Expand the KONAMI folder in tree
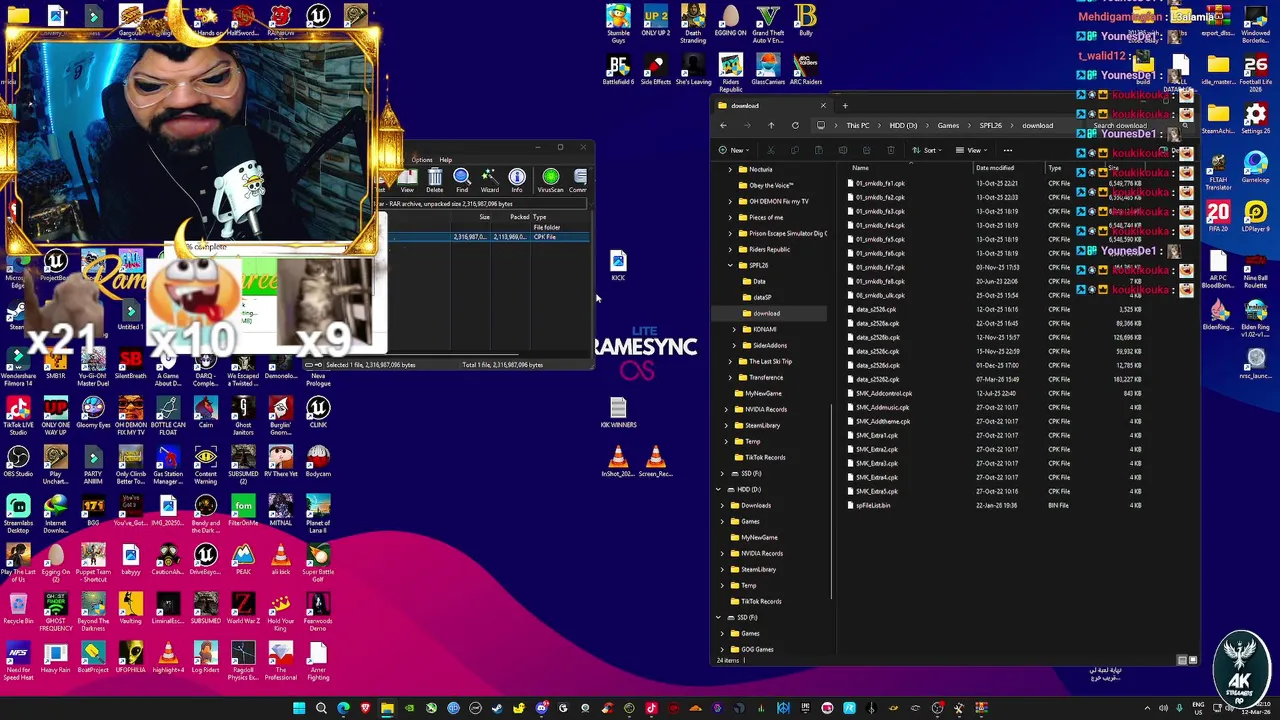Screen dimensions: 1280x720 (734, 329)
